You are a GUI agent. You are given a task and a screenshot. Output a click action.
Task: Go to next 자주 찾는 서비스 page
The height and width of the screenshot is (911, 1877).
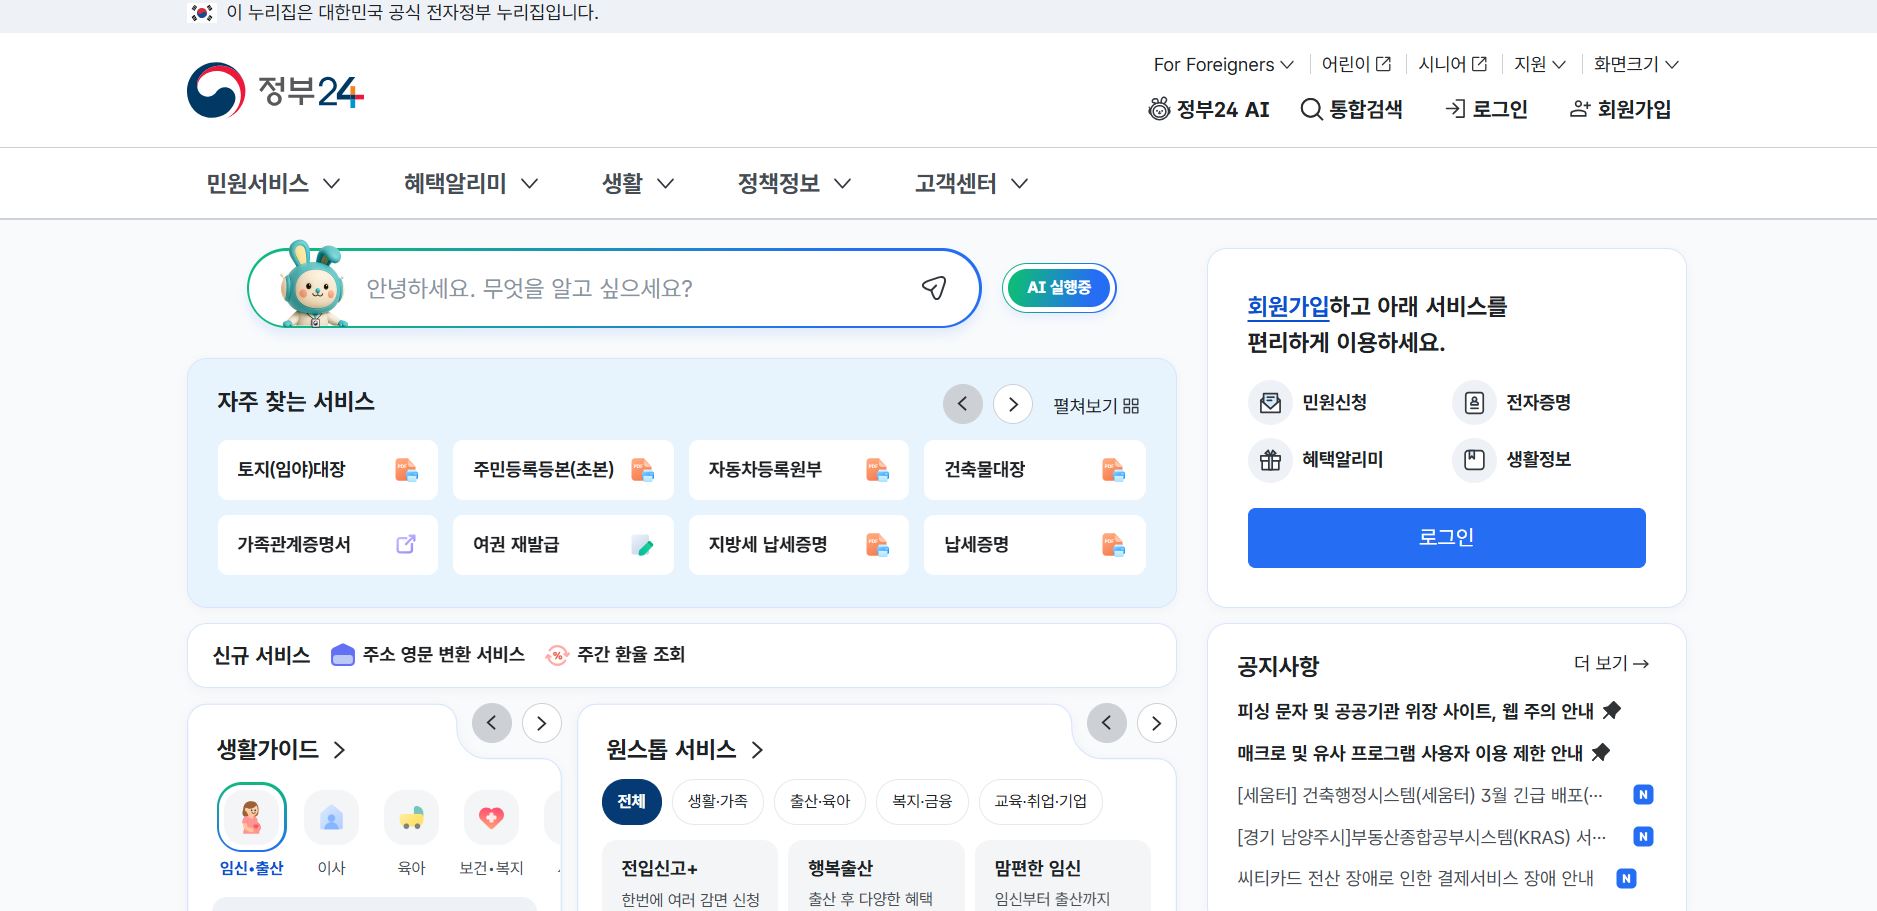1013,404
